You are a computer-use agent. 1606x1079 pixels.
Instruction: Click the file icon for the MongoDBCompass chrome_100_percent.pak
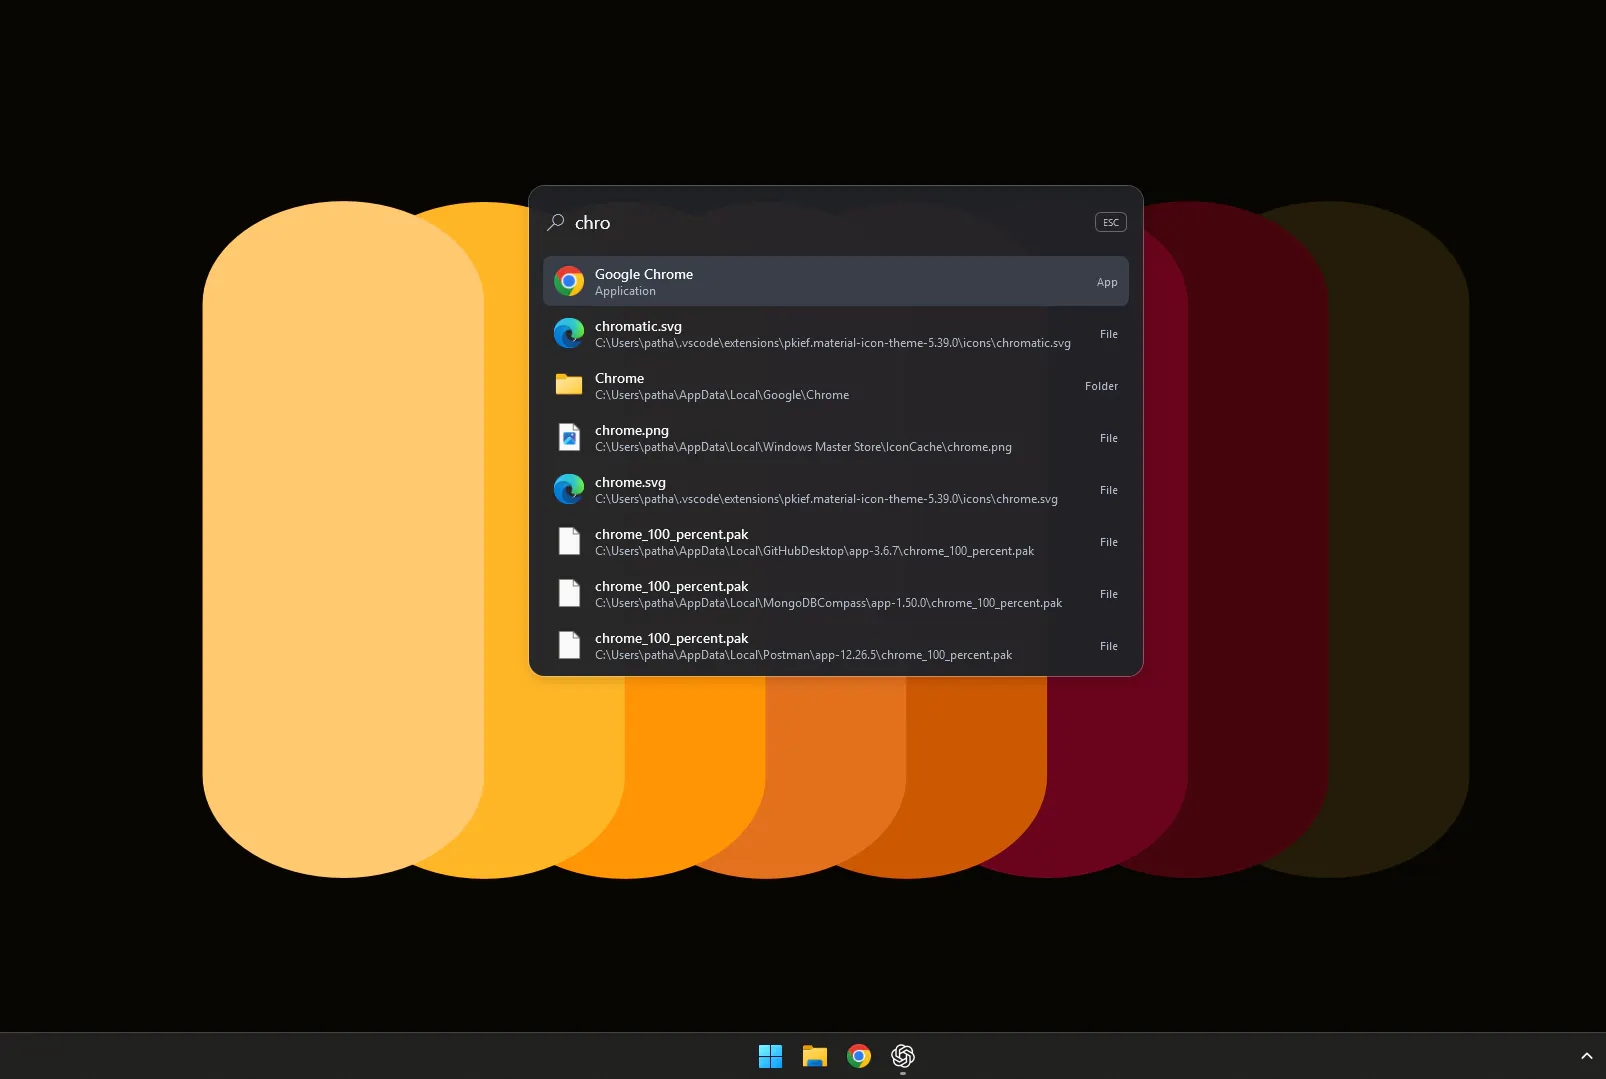[x=569, y=593]
